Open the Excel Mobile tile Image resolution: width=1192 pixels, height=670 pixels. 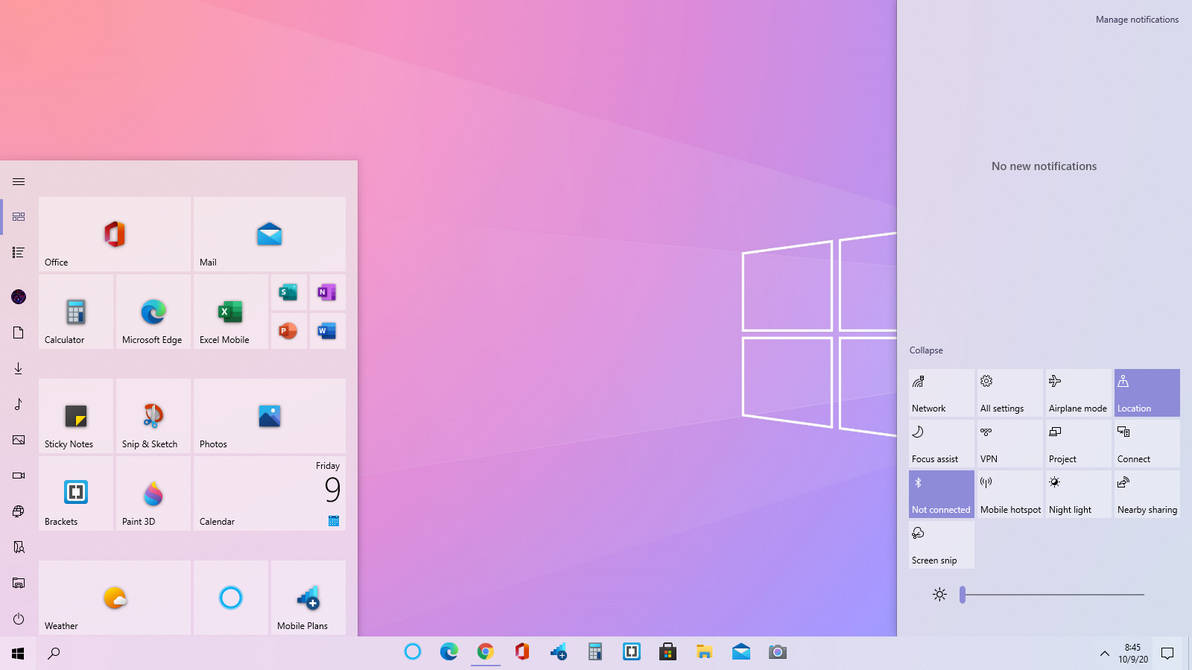pos(230,312)
